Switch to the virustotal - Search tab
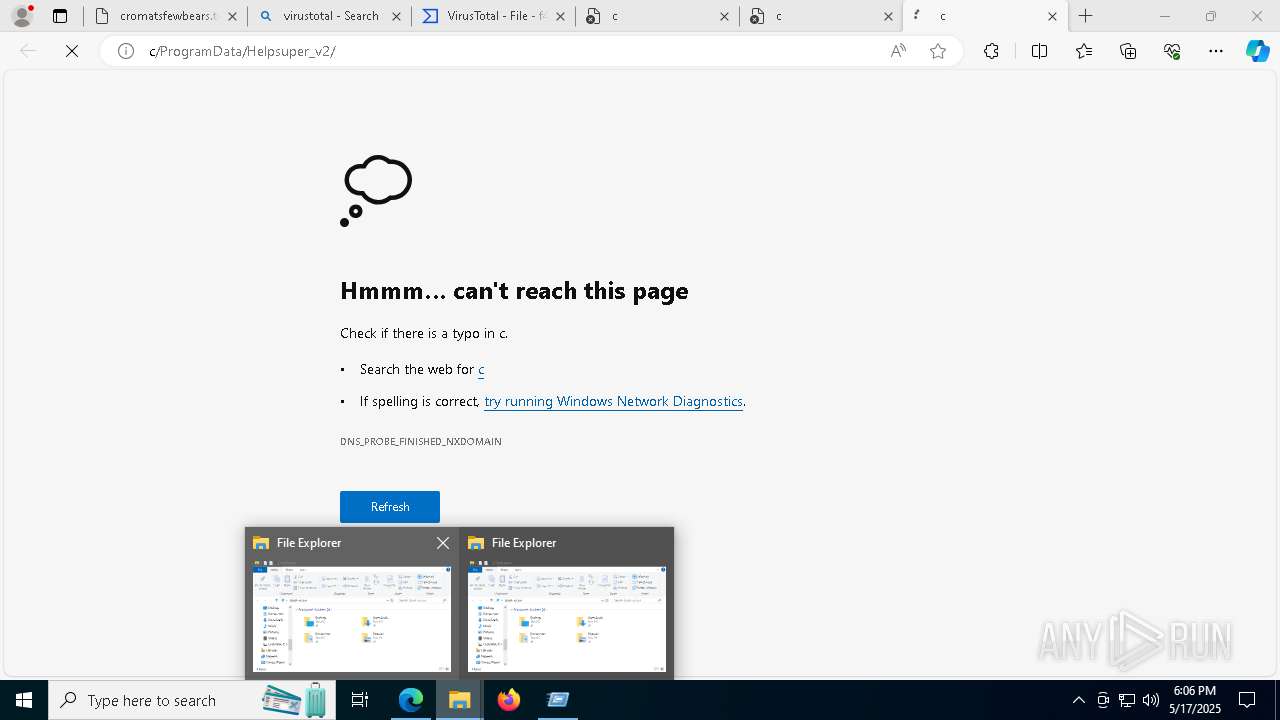The width and height of the screenshot is (1280, 720). pos(330,16)
